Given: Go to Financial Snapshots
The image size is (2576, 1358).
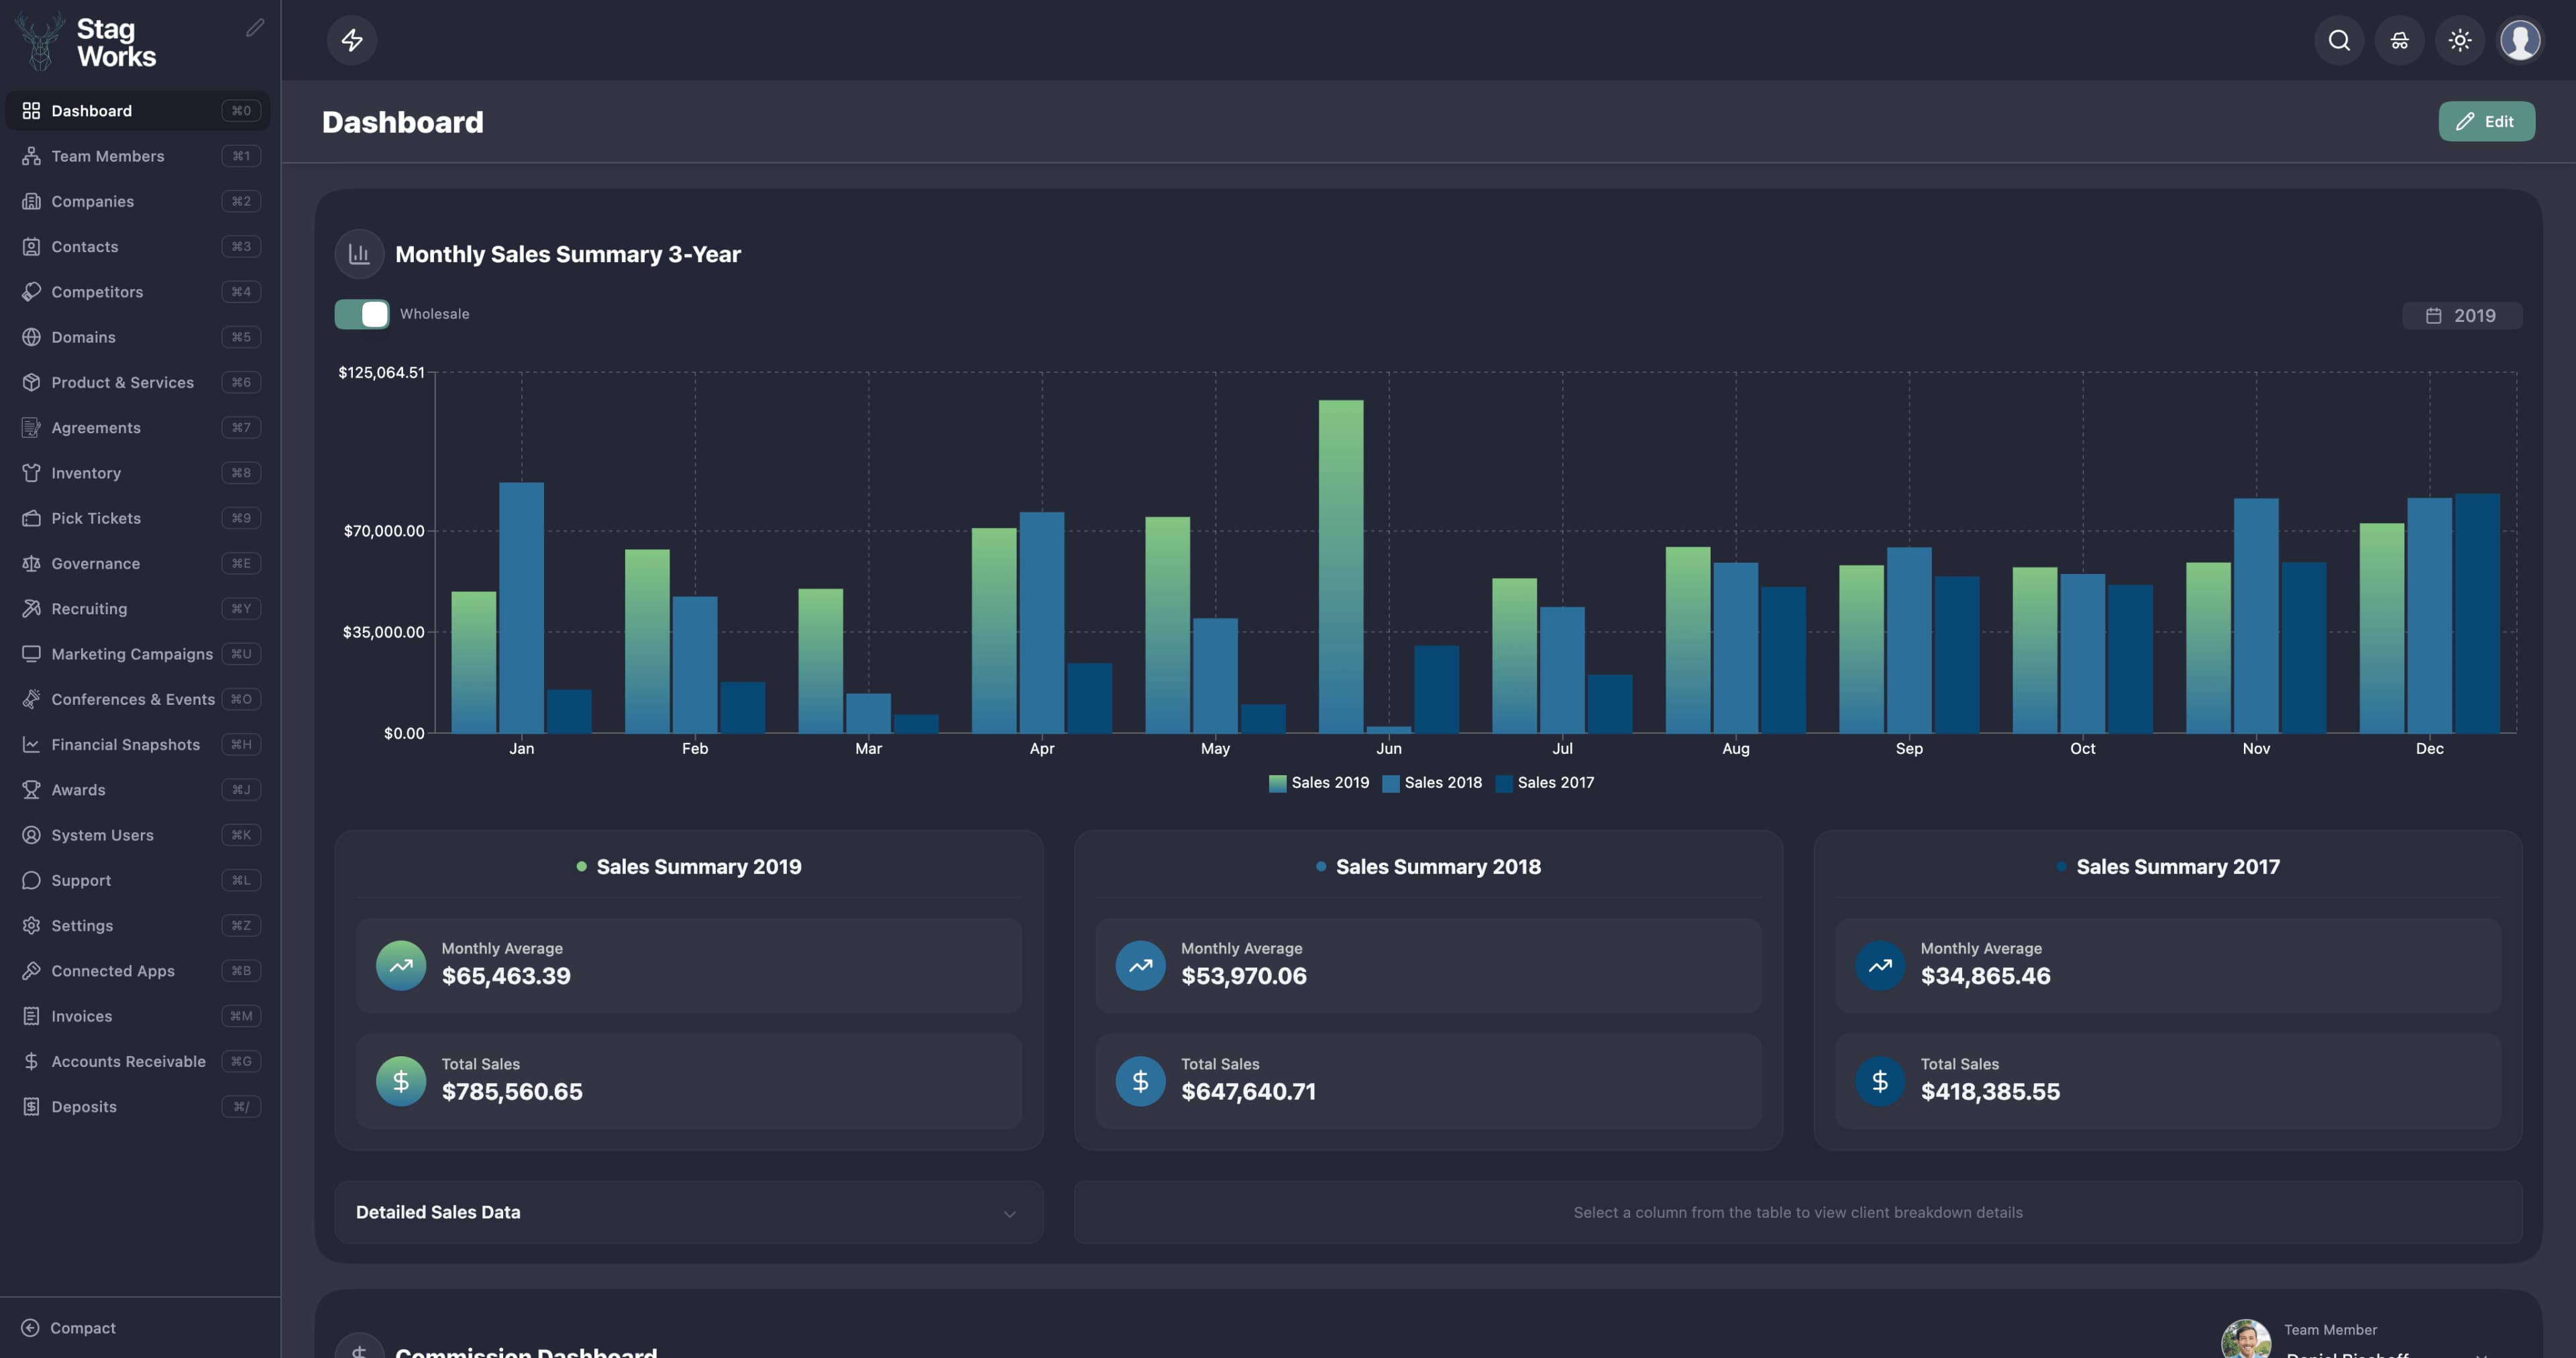Looking at the screenshot, I should [138, 744].
